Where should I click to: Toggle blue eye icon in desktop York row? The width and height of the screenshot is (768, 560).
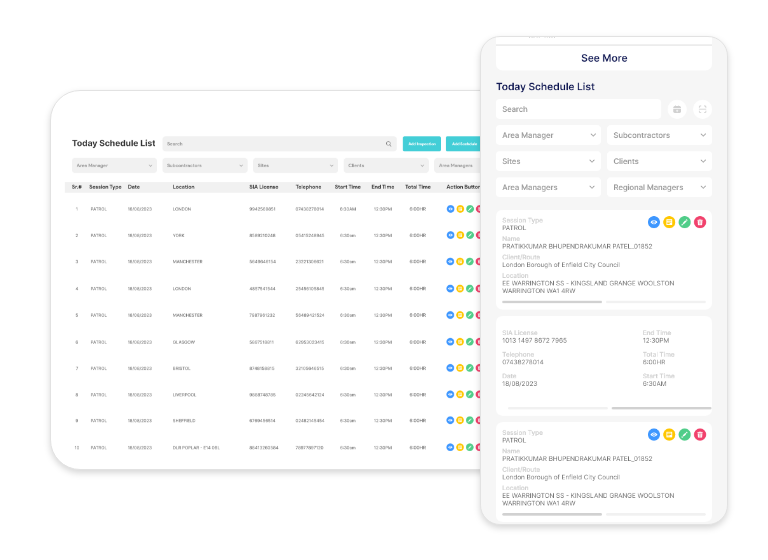pos(451,235)
